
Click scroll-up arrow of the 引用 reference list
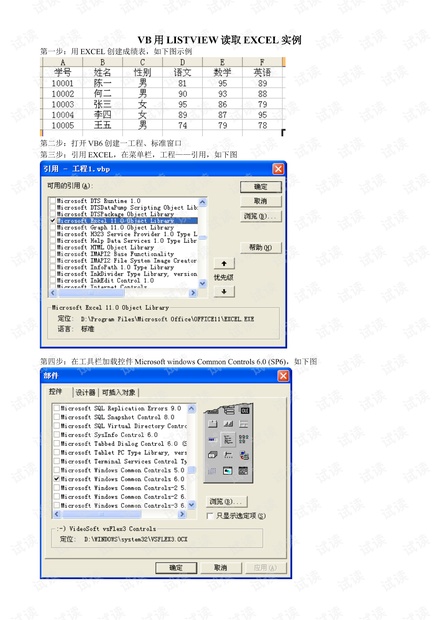[x=202, y=202]
